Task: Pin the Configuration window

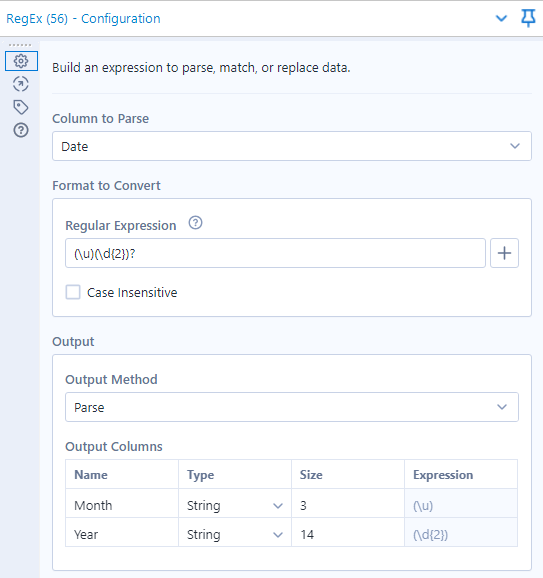Action: point(528,18)
